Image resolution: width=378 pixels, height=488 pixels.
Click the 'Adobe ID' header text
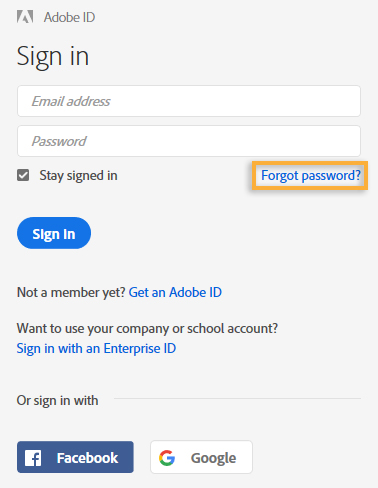pyautogui.click(x=69, y=17)
